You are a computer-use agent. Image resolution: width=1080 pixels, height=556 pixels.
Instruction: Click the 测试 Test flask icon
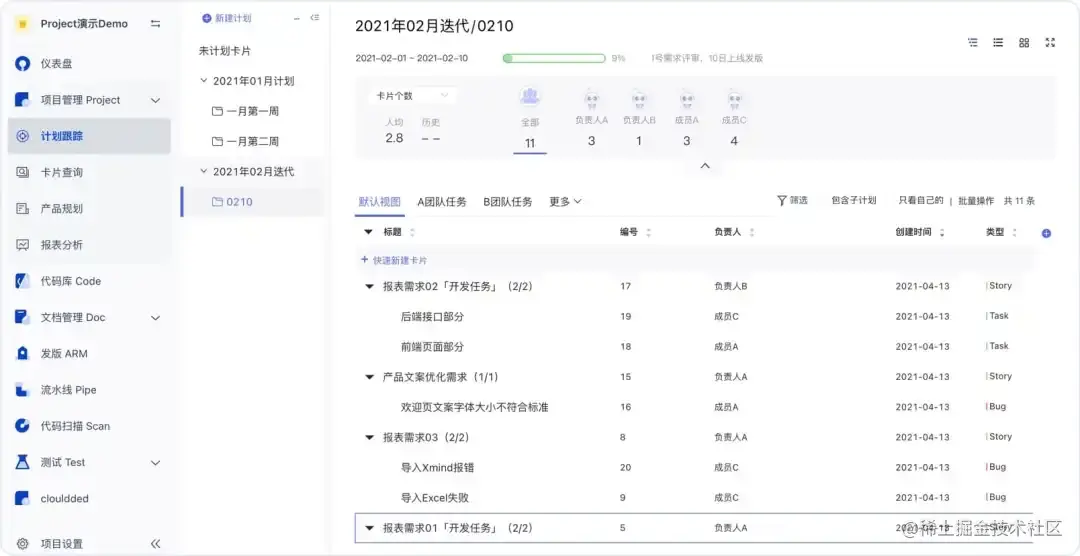click(x=23, y=462)
